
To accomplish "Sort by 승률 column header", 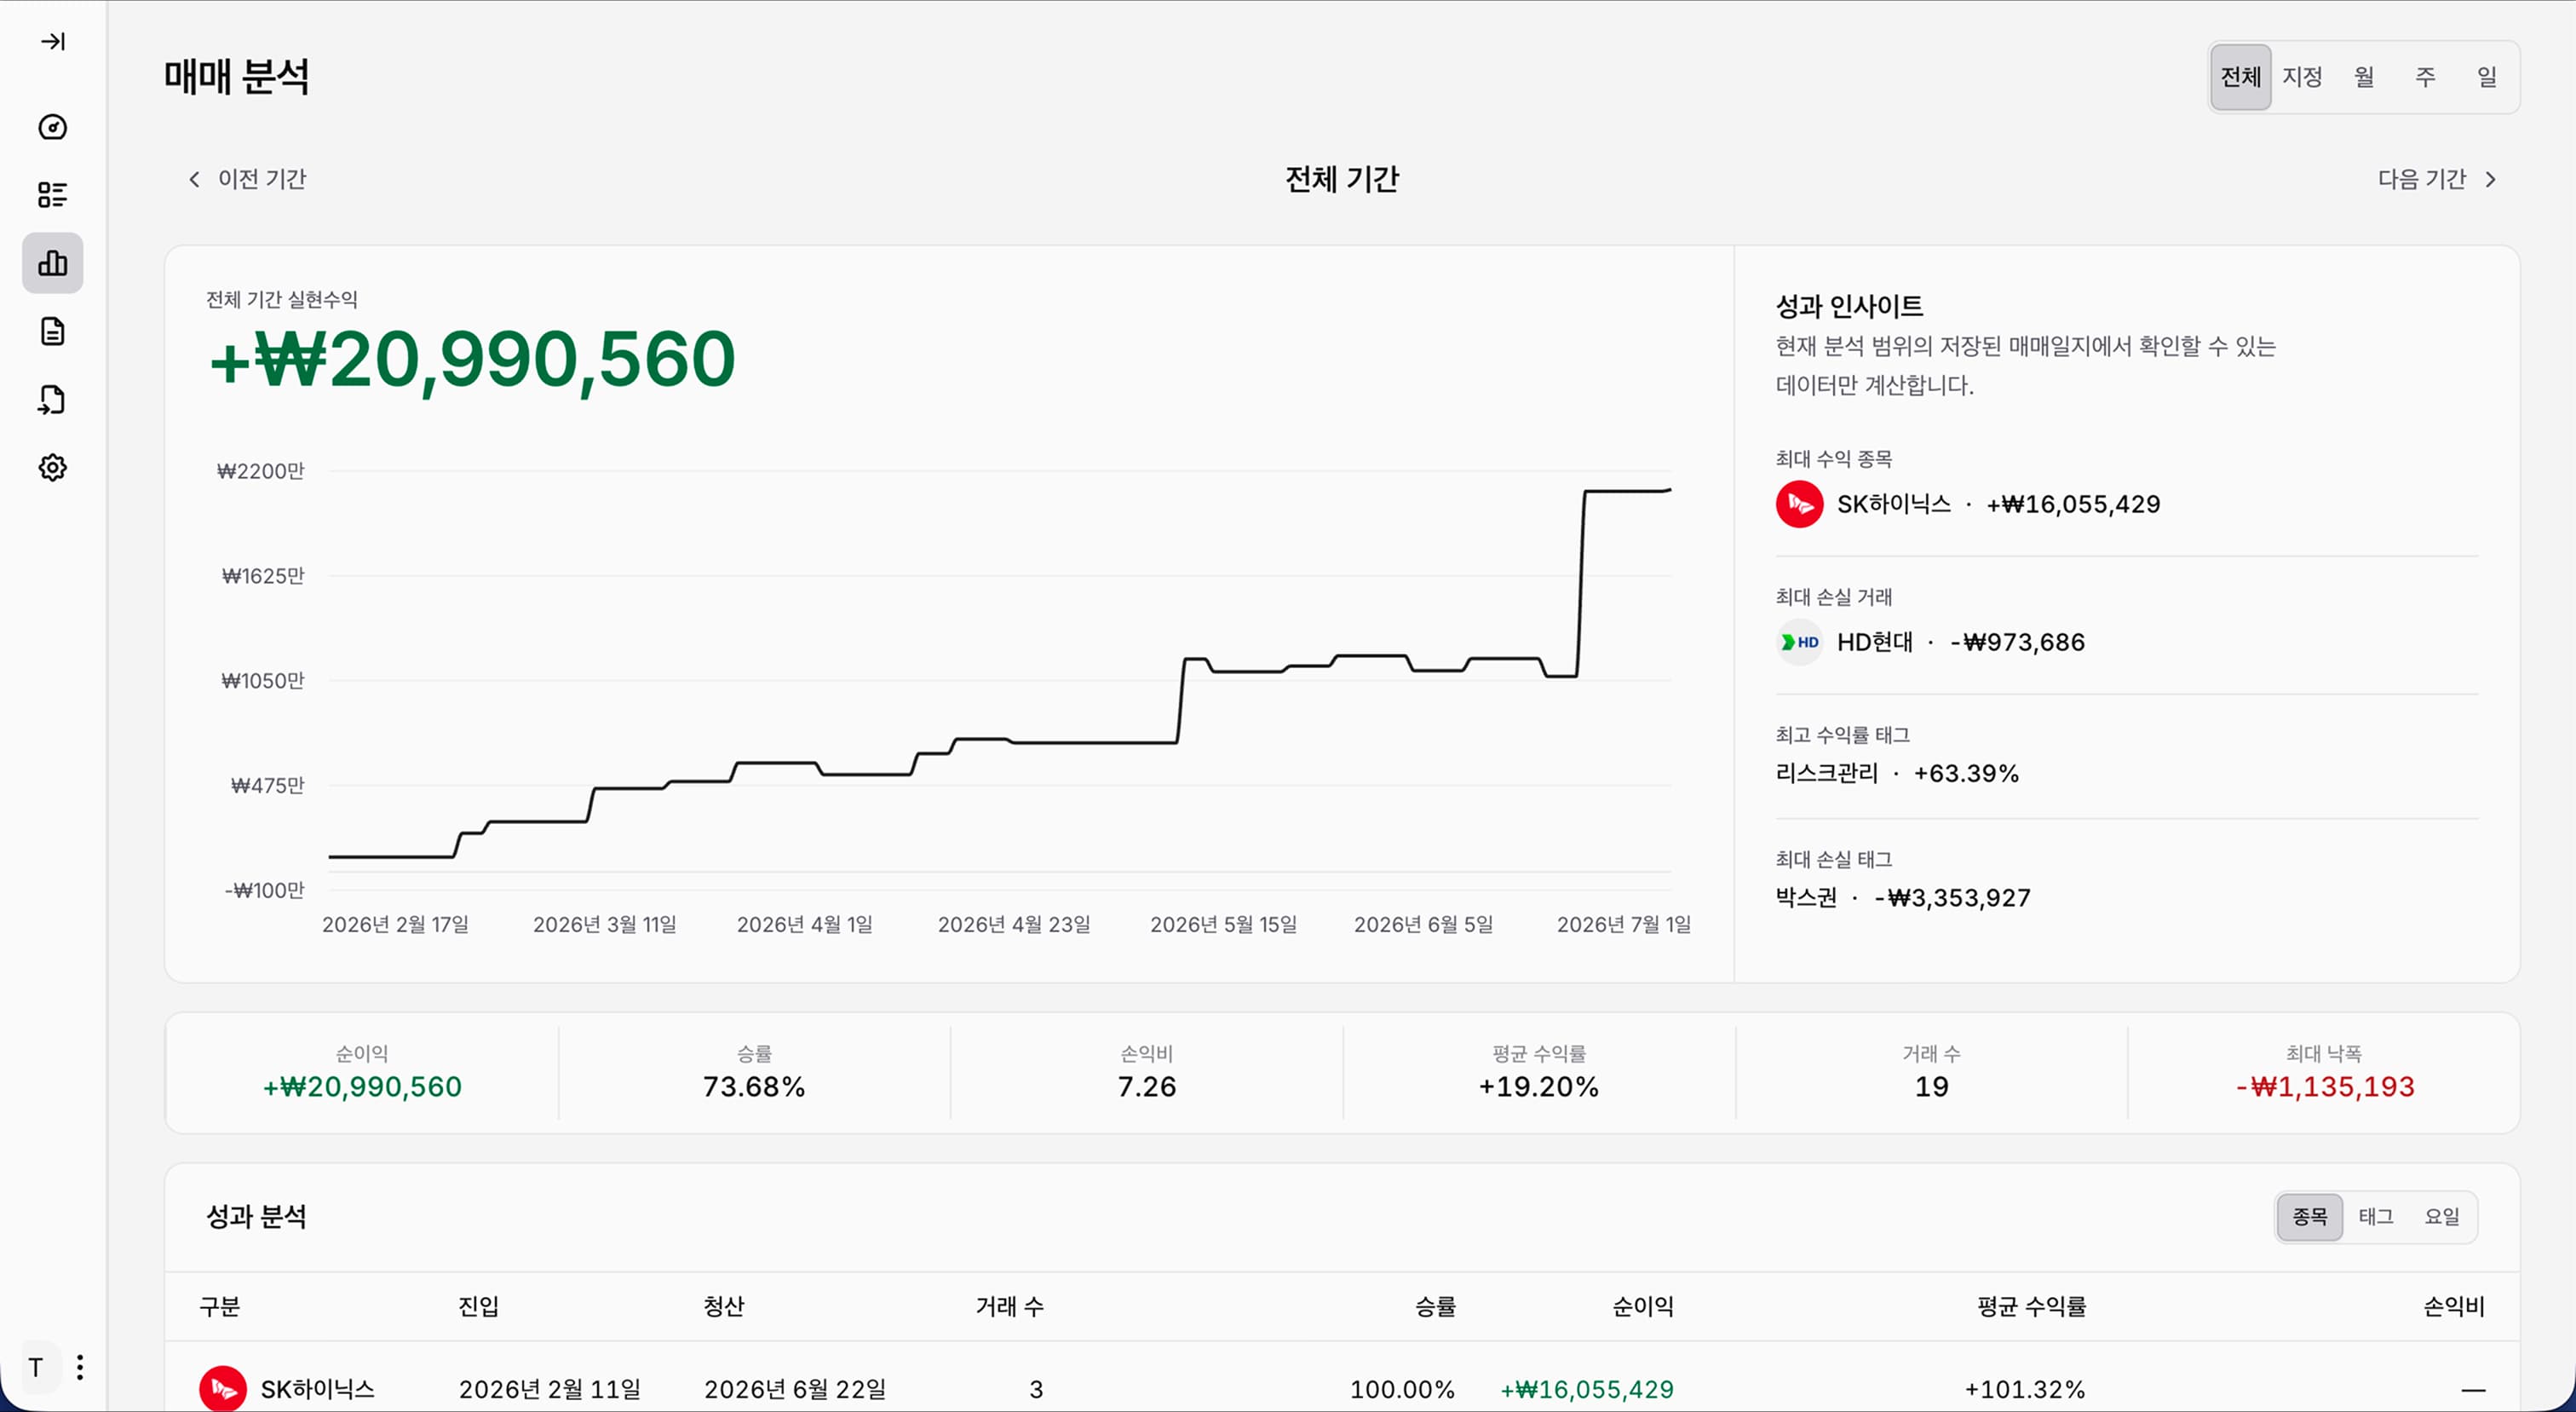I will pyautogui.click(x=1435, y=1307).
